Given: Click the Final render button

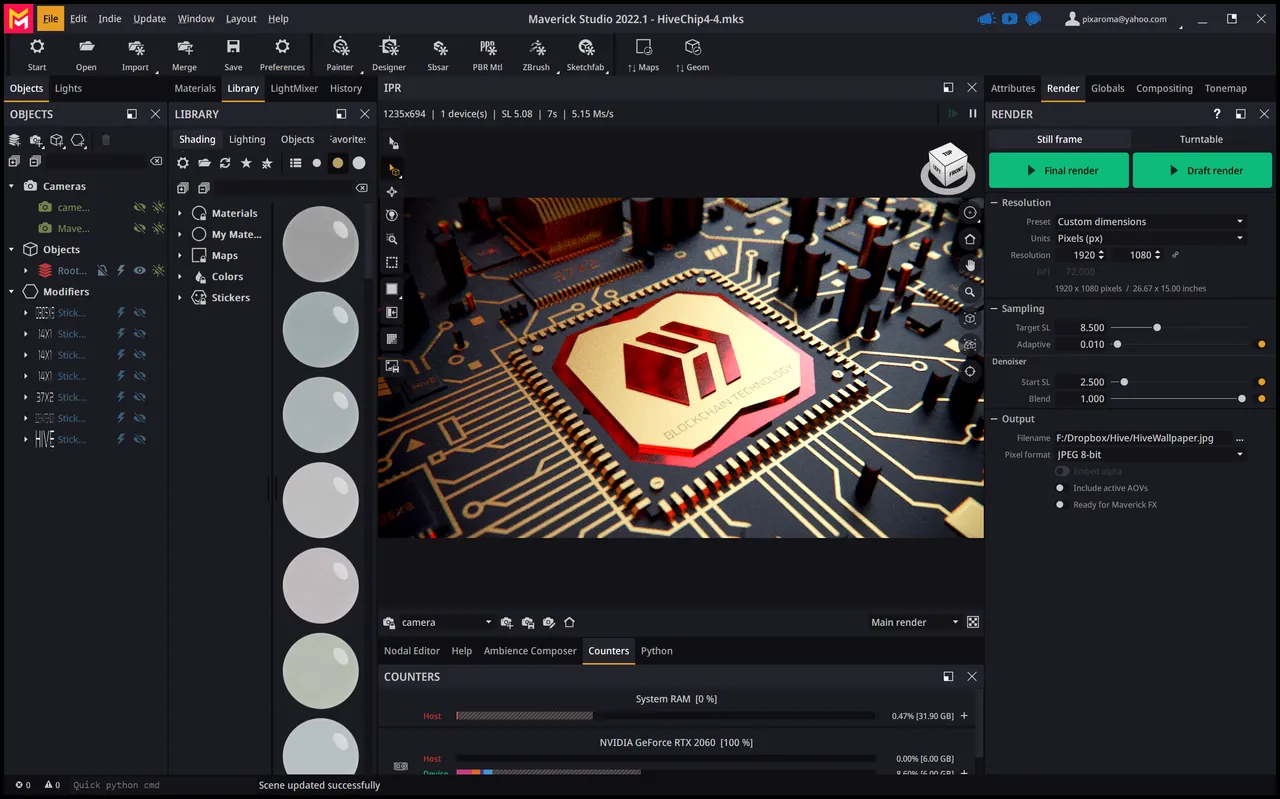Looking at the screenshot, I should pyautogui.click(x=1059, y=170).
